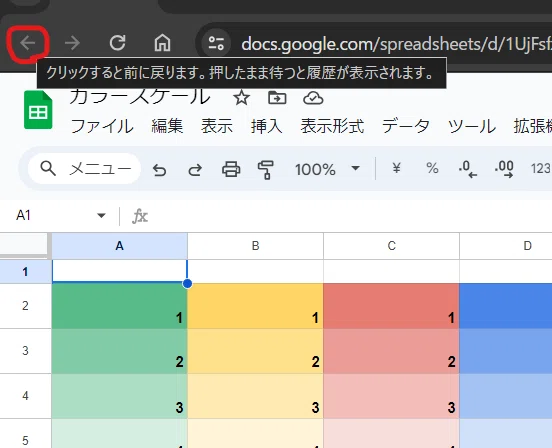Viewport: 552px width, 448px height.
Task: Move the document using the folder icon
Action: click(x=277, y=98)
